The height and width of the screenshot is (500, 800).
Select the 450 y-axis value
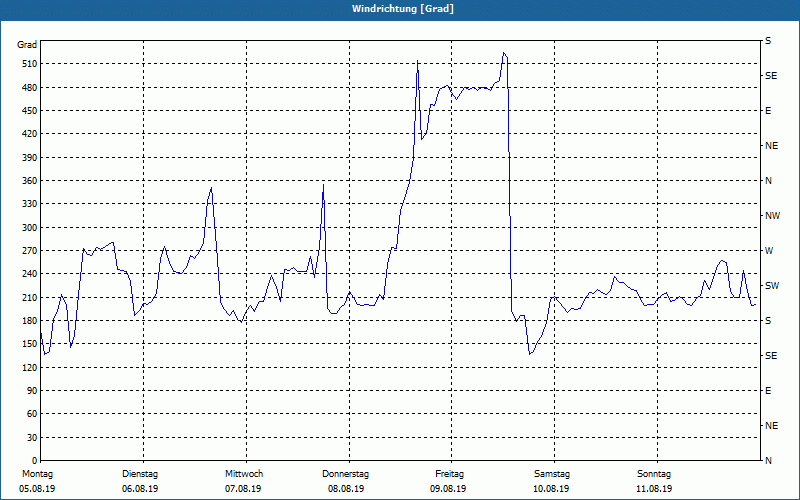pos(30,111)
